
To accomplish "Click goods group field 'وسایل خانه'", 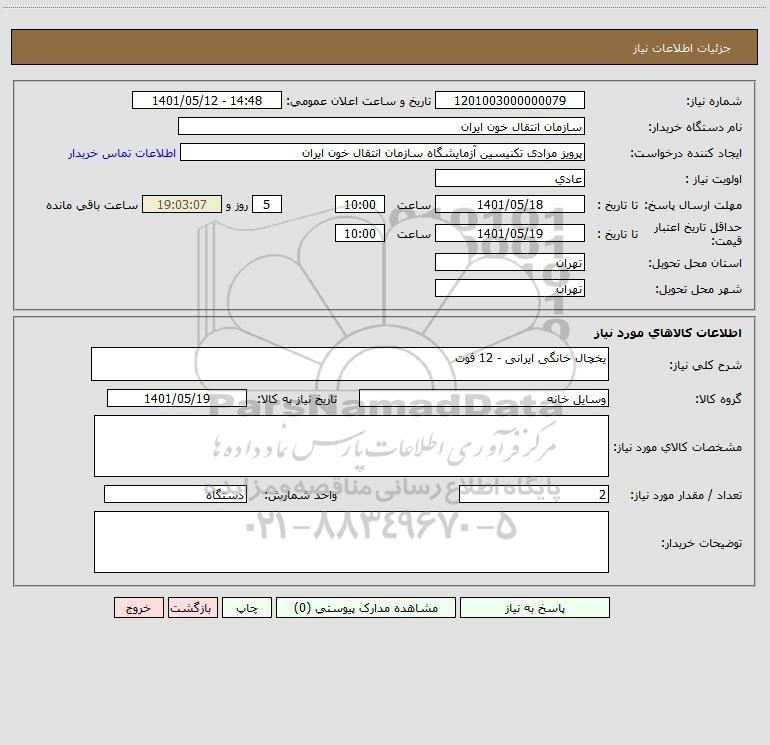I will tap(484, 398).
